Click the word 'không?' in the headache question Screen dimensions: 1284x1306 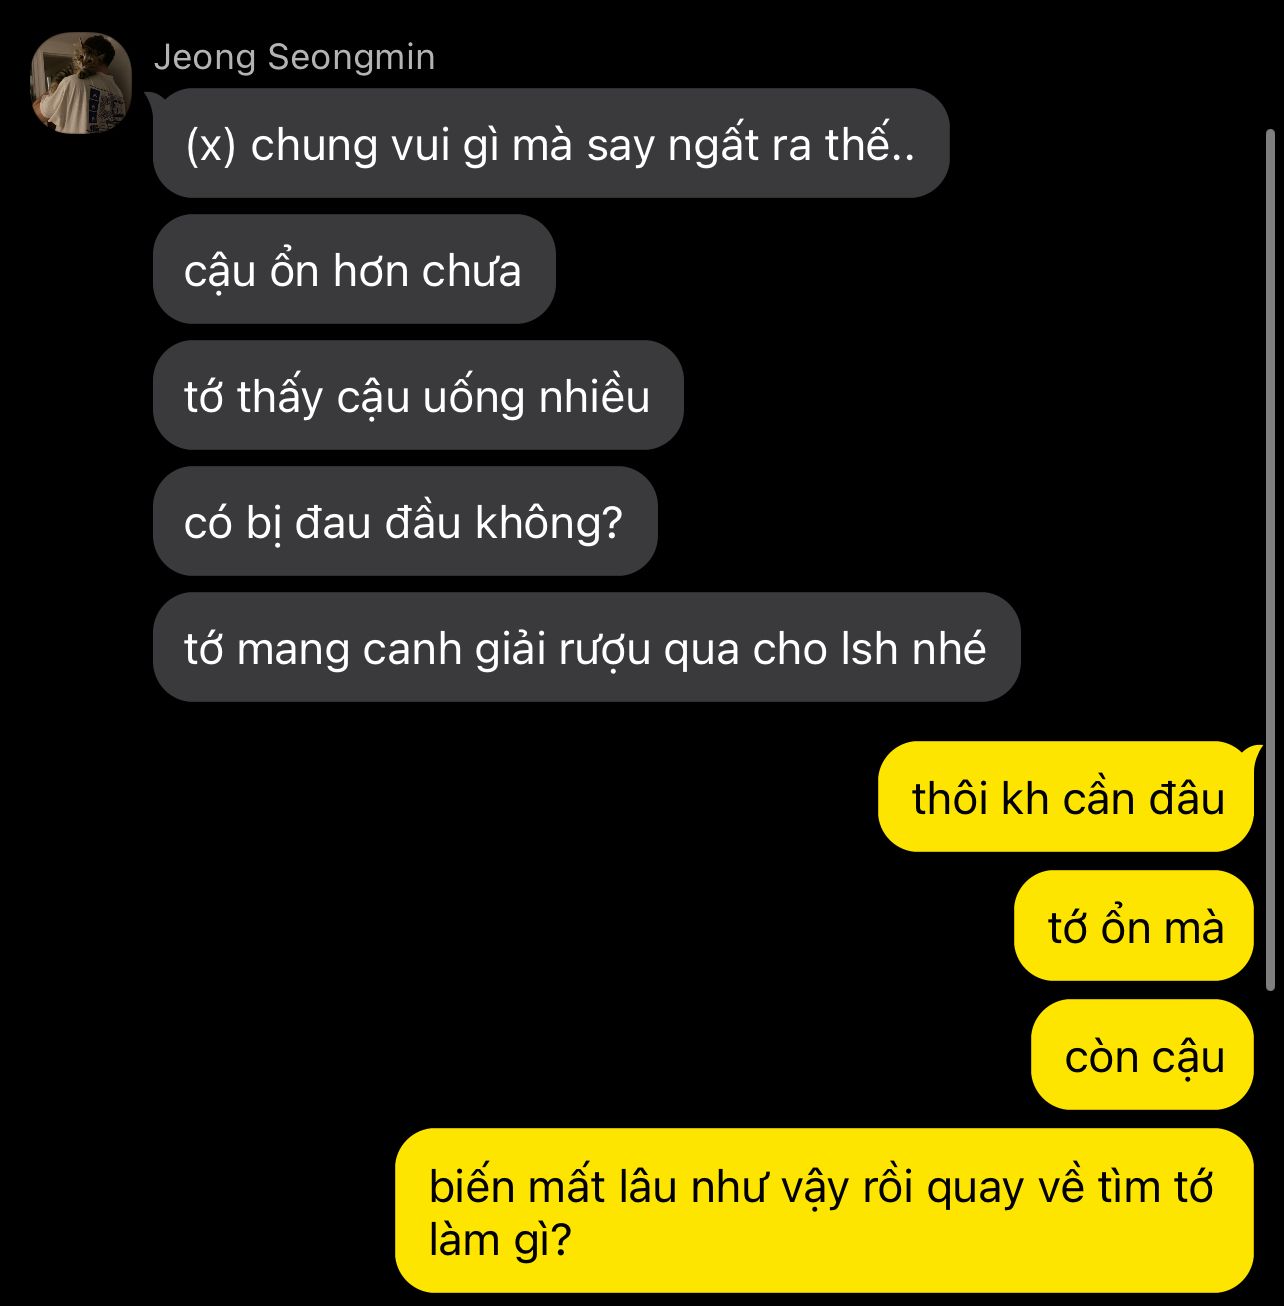[x=548, y=523]
